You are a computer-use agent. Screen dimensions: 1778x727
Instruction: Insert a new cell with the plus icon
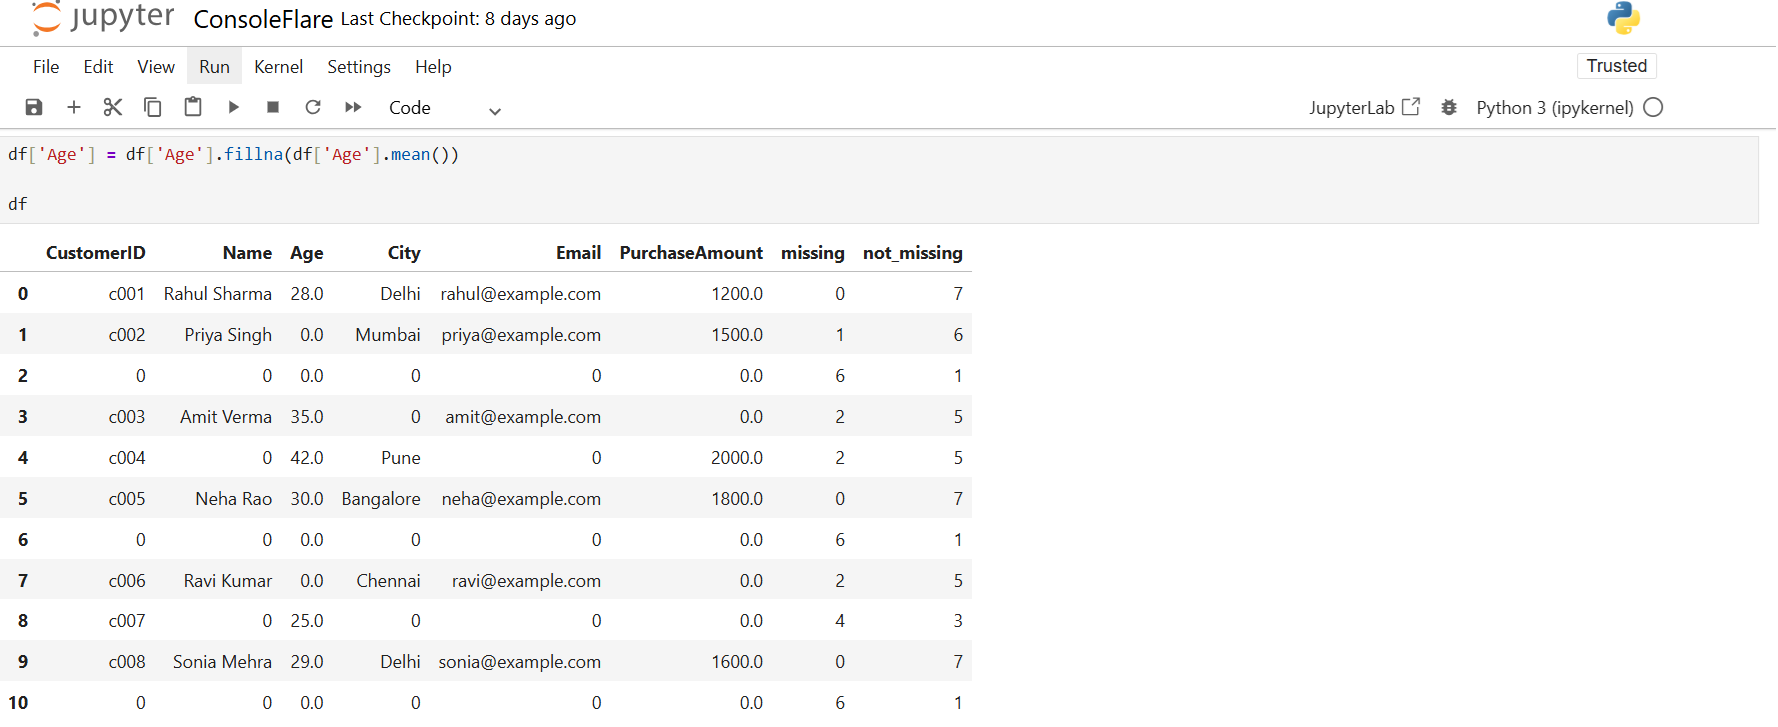click(73, 107)
